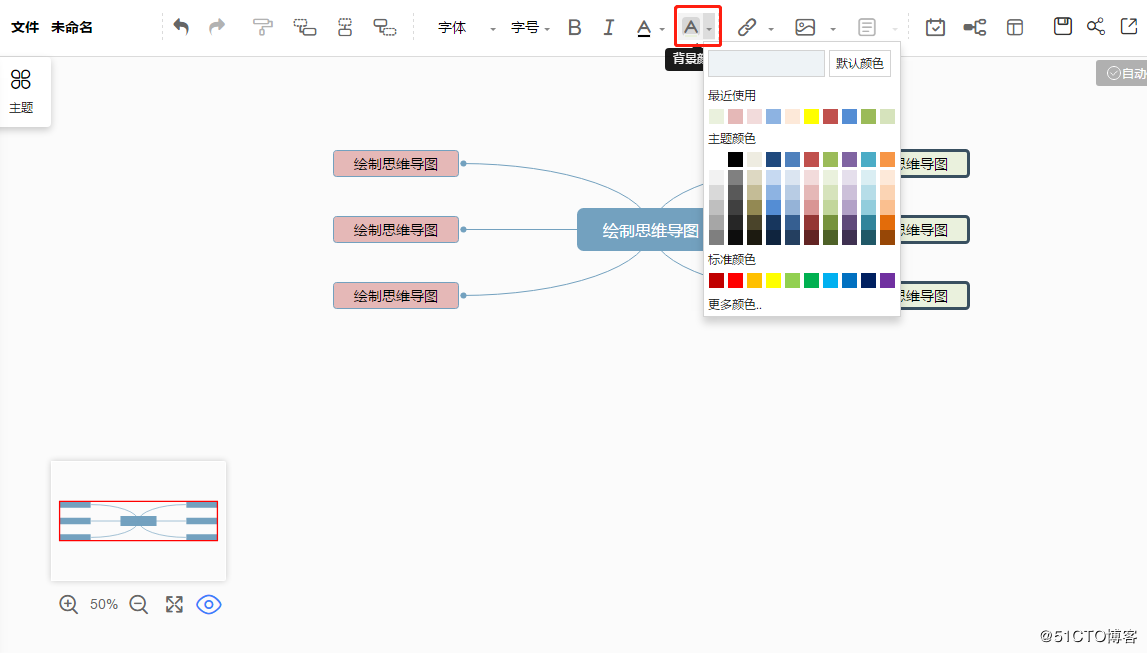Open the 字号 font size dropdown

pos(530,28)
